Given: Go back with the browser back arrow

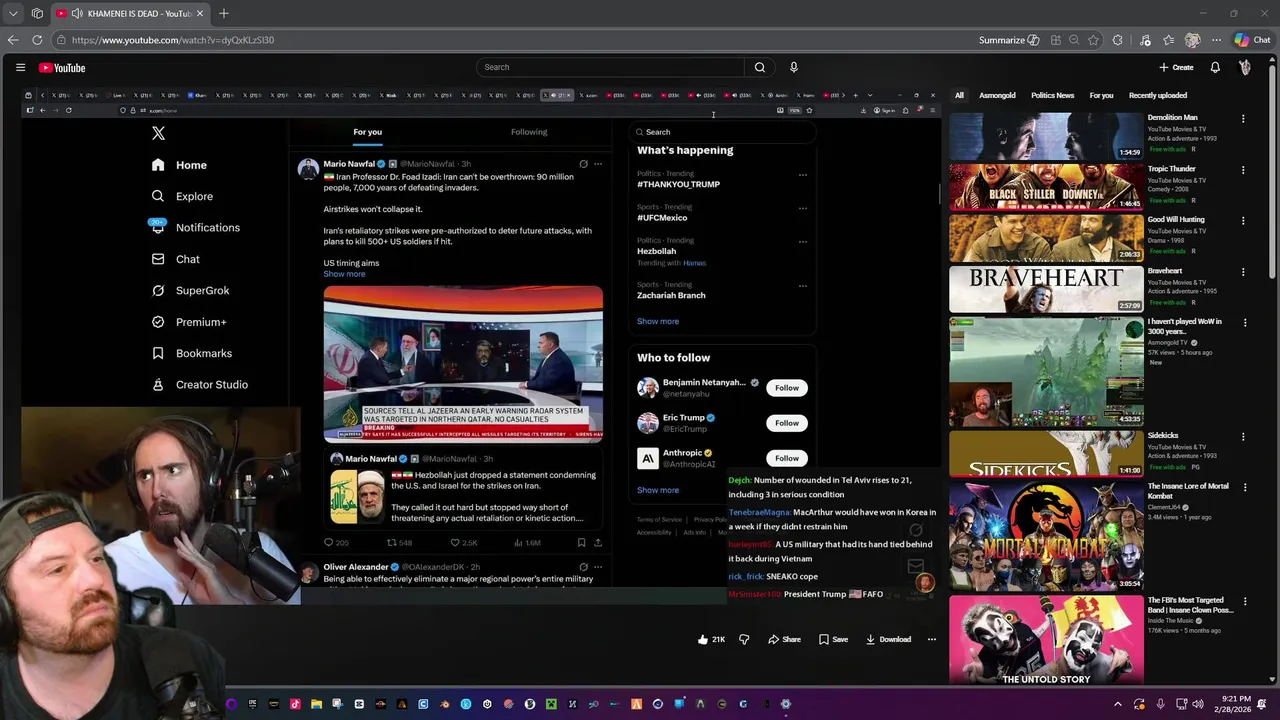Looking at the screenshot, I should click(x=13, y=40).
